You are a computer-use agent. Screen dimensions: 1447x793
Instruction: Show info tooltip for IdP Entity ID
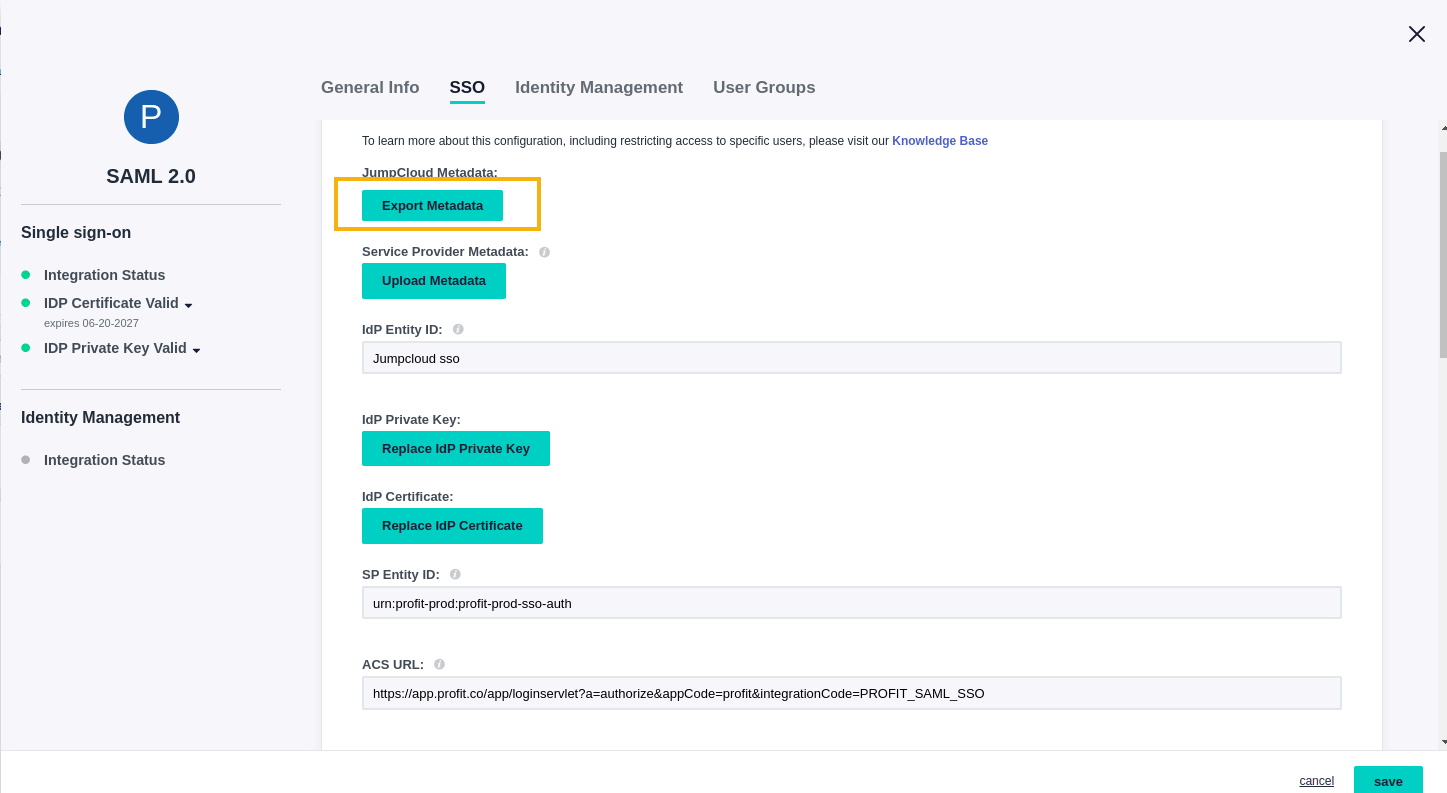click(x=458, y=329)
